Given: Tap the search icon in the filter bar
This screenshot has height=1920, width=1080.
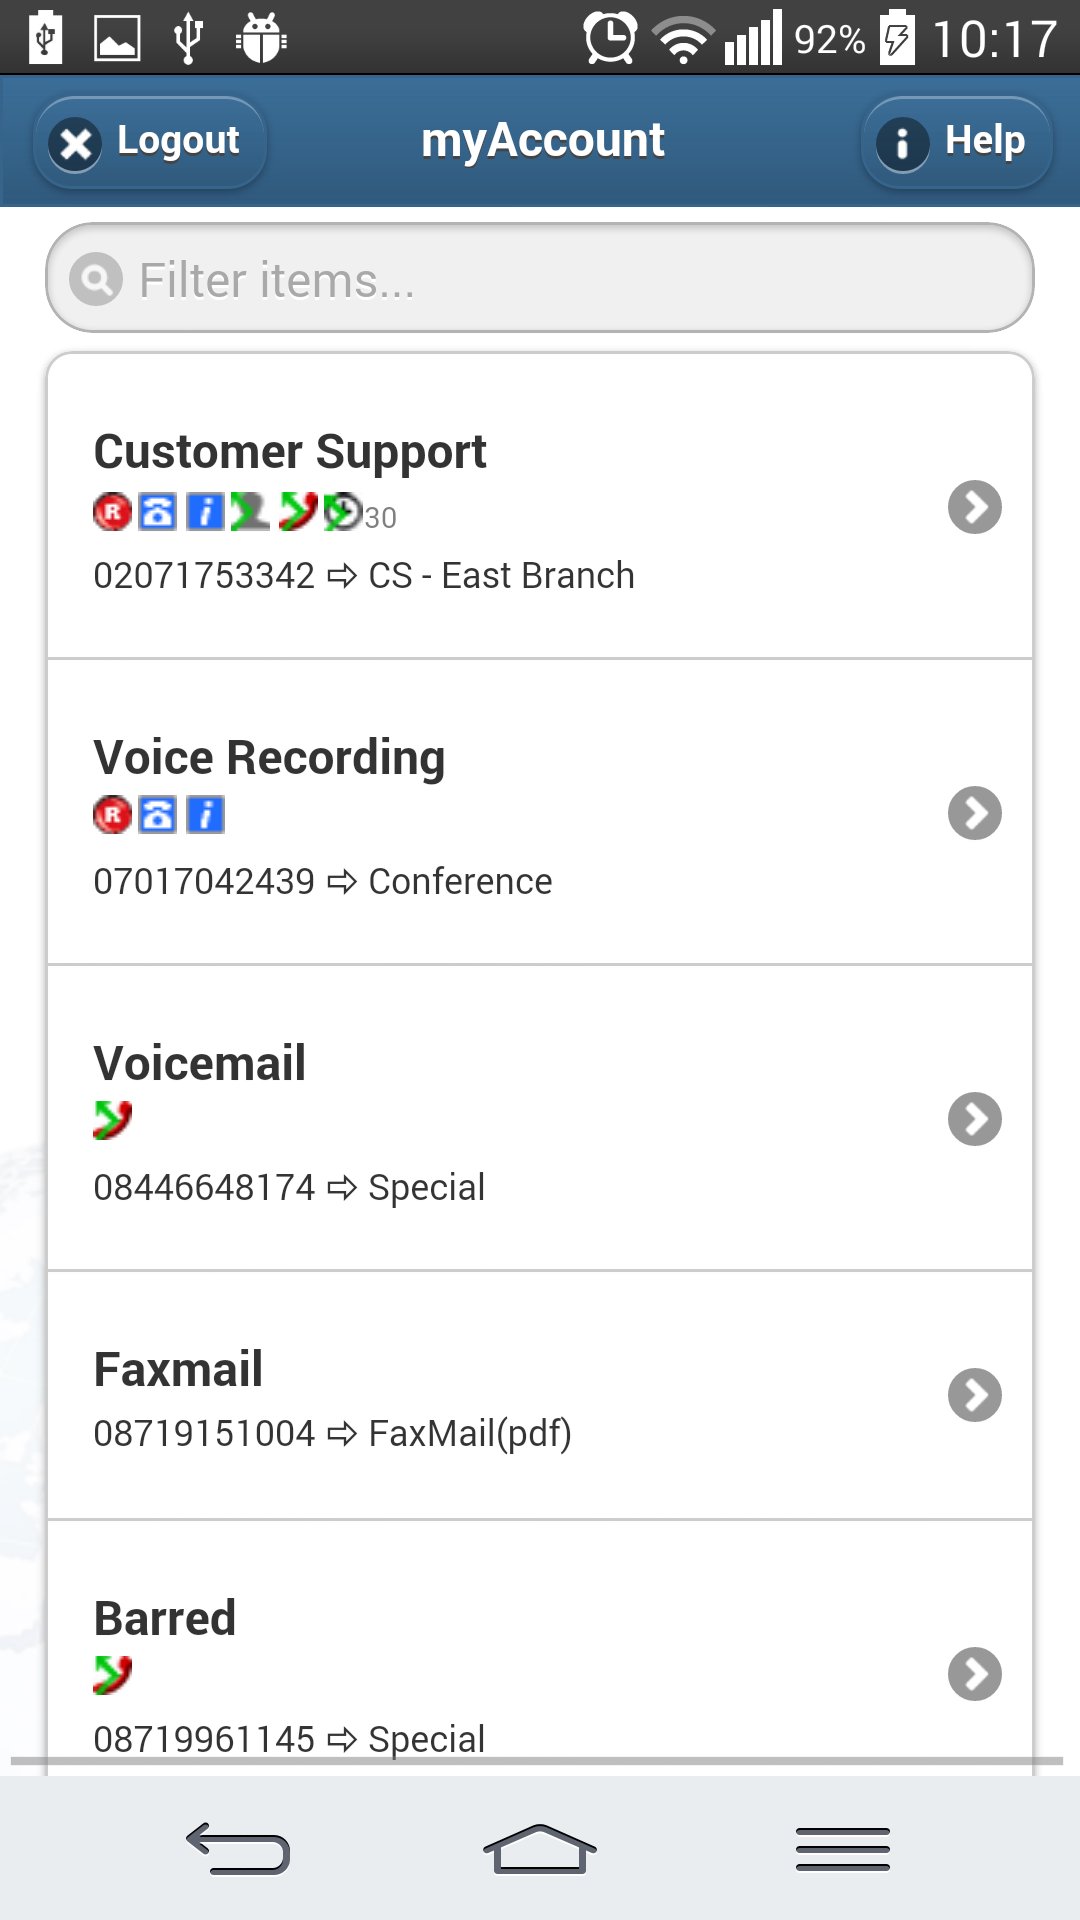Looking at the screenshot, I should click(x=96, y=279).
